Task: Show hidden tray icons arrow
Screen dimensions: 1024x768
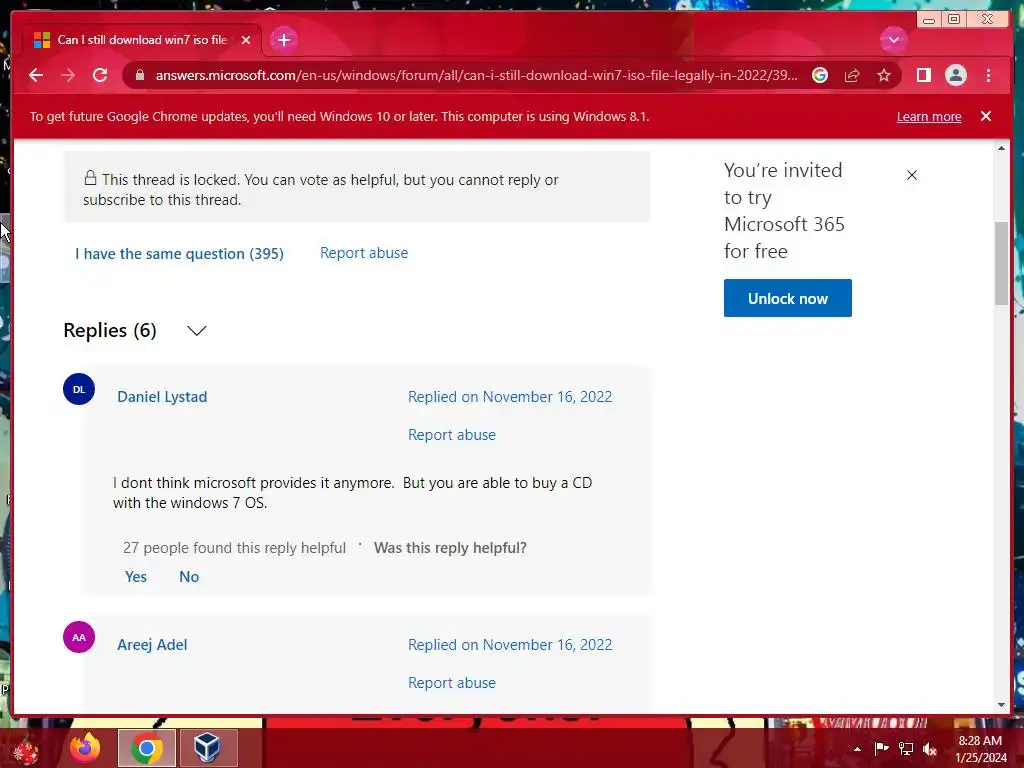Action: pos(857,749)
